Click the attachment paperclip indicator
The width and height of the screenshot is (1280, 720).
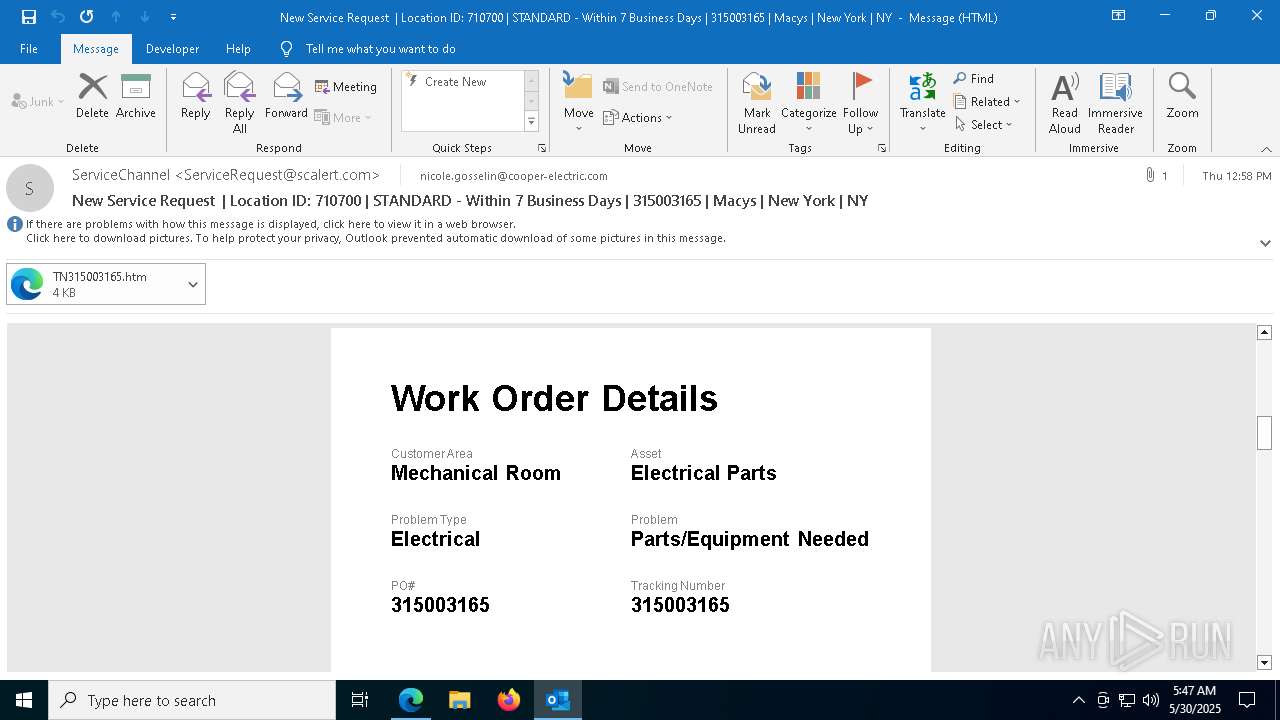pyautogui.click(x=1150, y=175)
